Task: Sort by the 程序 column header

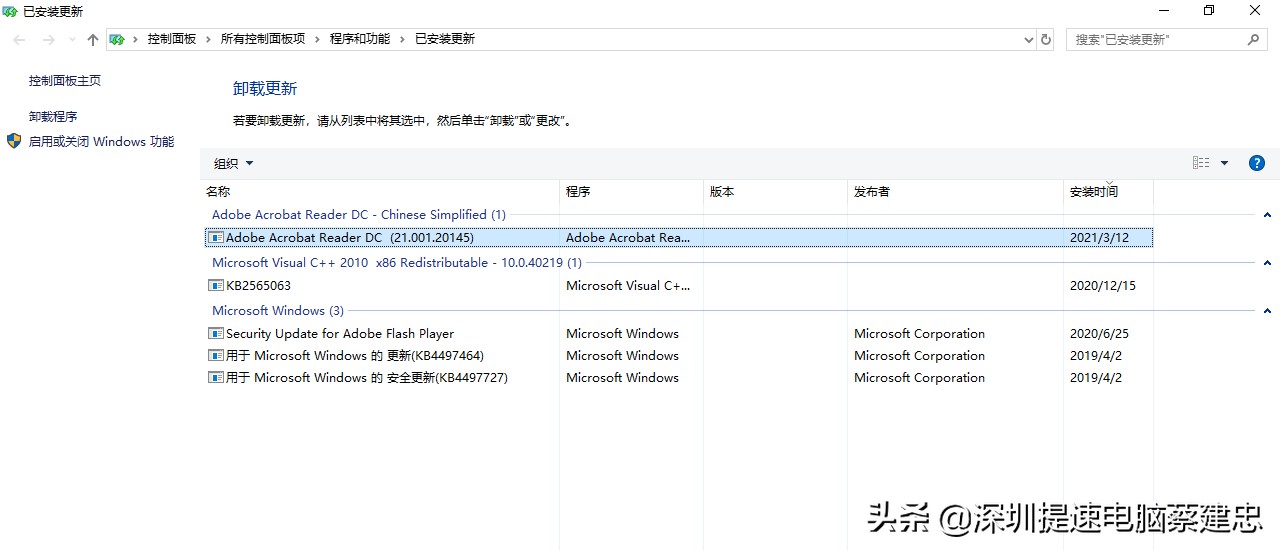Action: tap(632, 191)
